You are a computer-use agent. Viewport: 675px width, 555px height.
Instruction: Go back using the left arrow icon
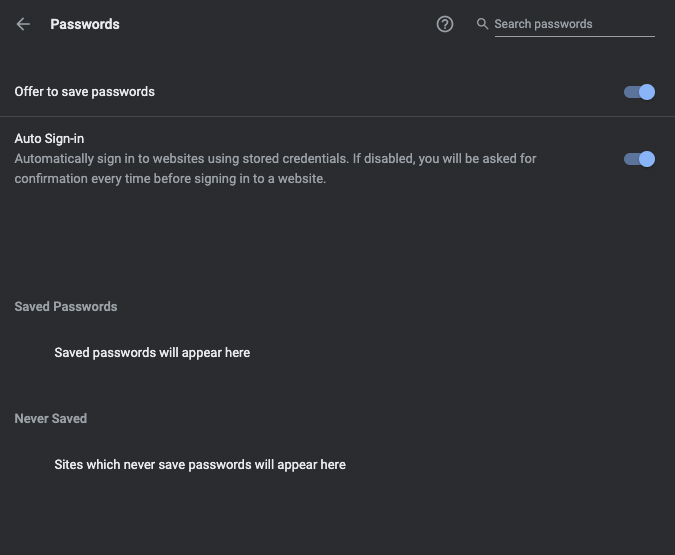click(23, 24)
